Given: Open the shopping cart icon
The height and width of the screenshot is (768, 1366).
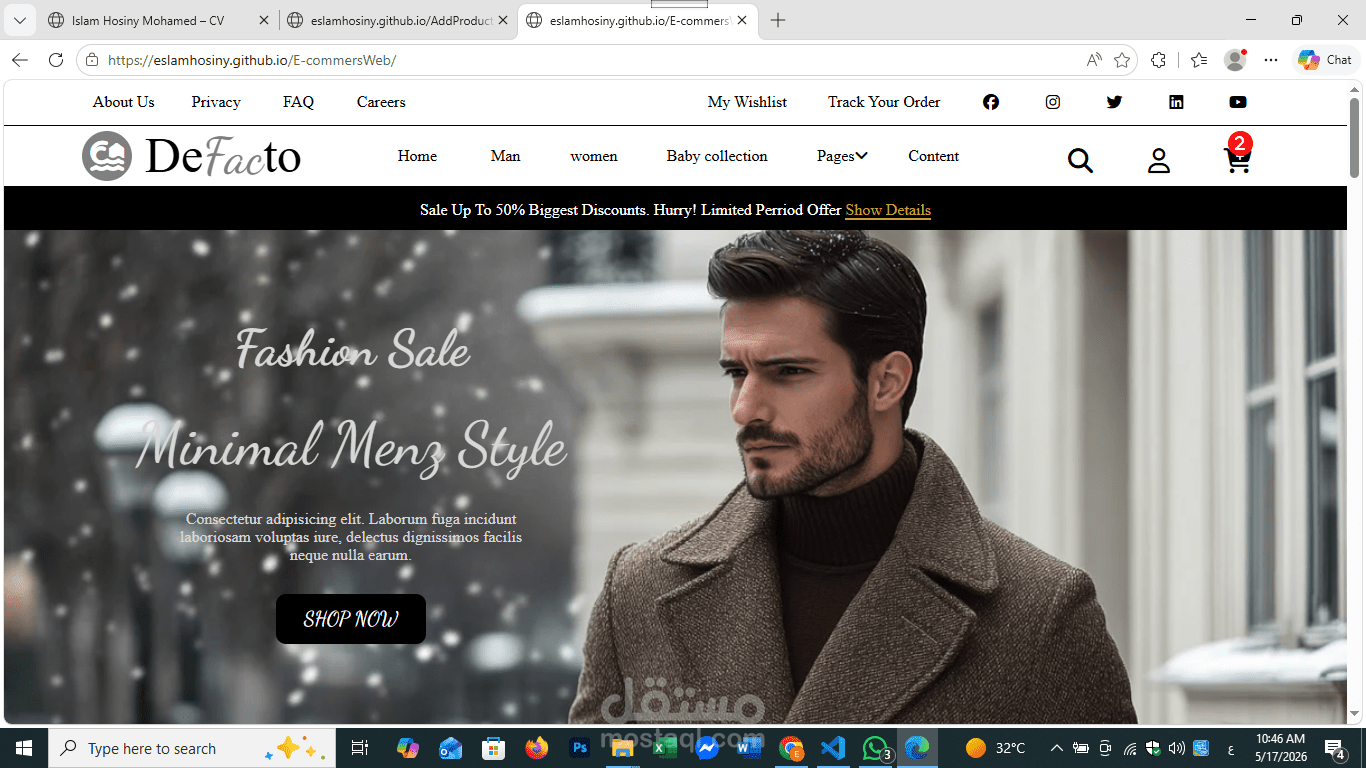Looking at the screenshot, I should pos(1238,159).
